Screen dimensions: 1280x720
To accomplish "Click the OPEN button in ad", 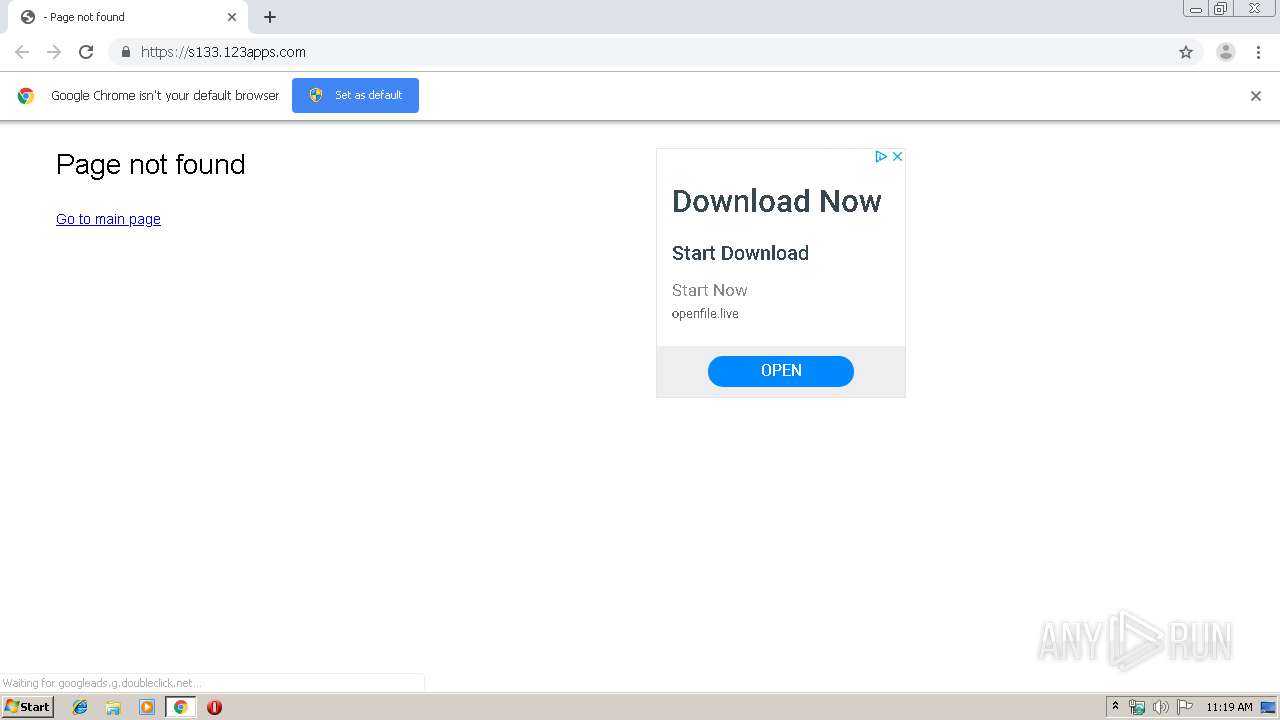I will [x=781, y=371].
